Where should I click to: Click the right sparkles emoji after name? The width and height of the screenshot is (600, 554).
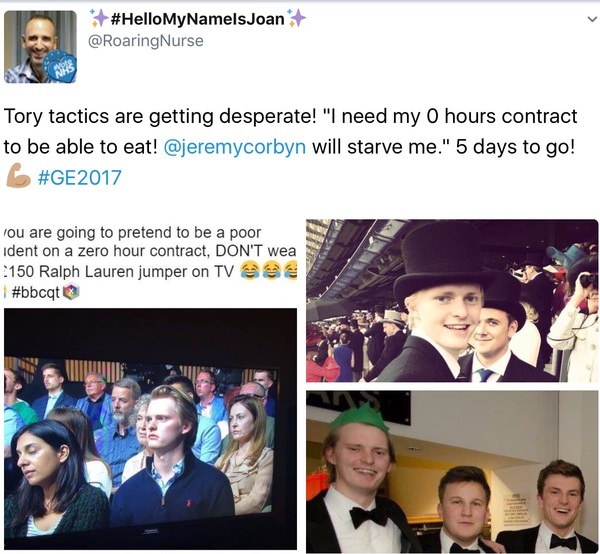297,18
